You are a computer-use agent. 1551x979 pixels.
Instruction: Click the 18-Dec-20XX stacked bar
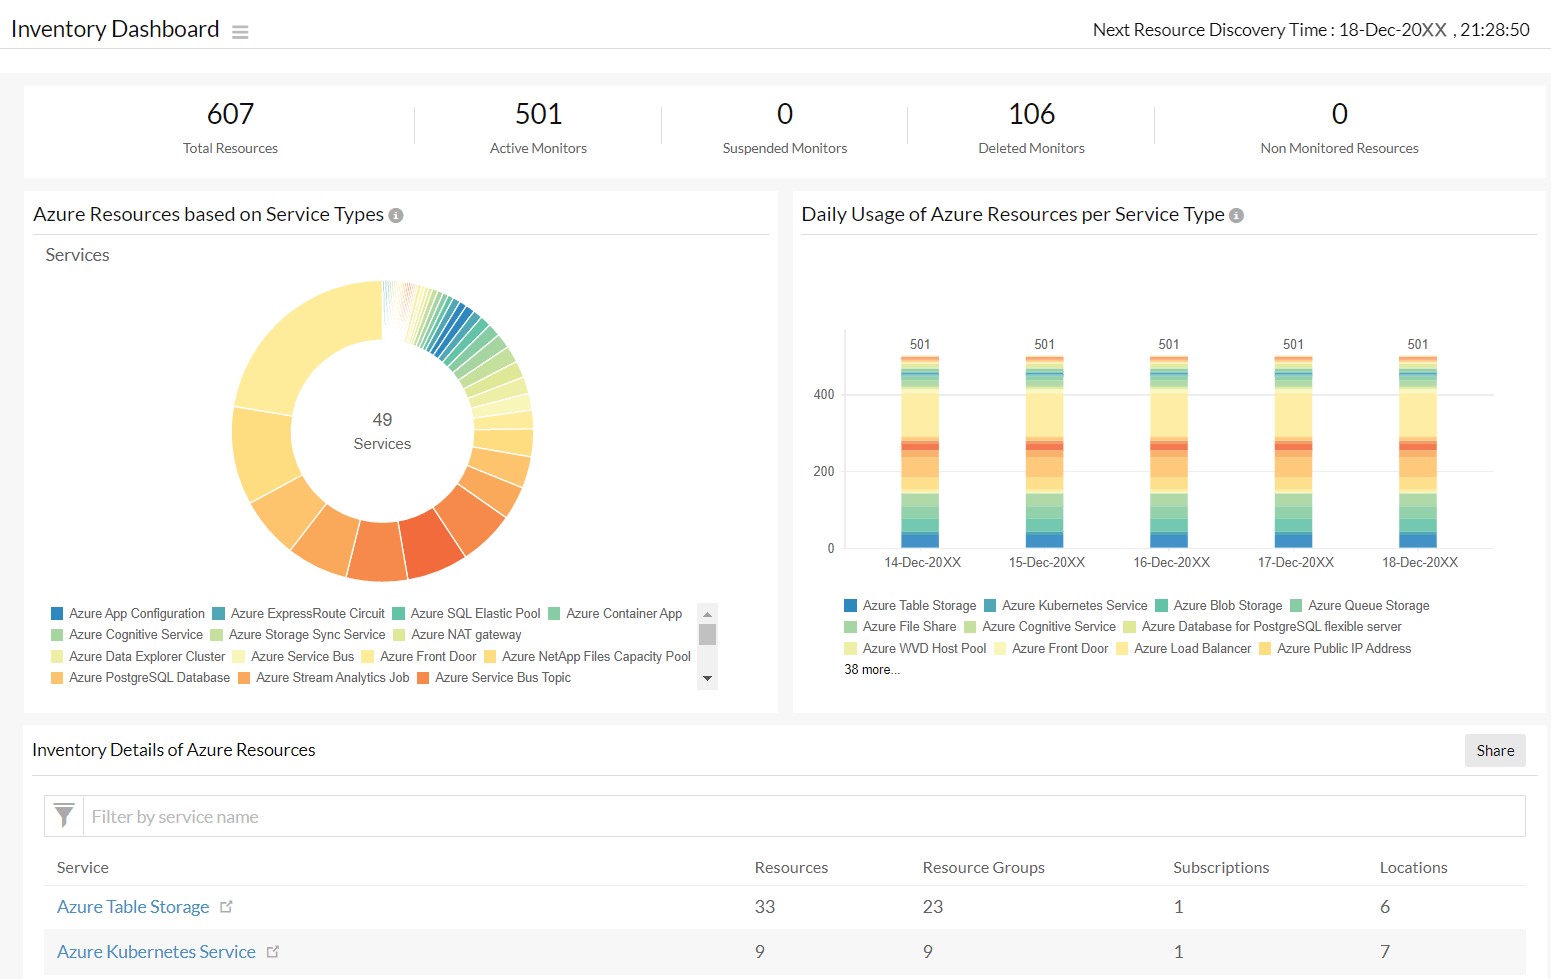click(1418, 452)
